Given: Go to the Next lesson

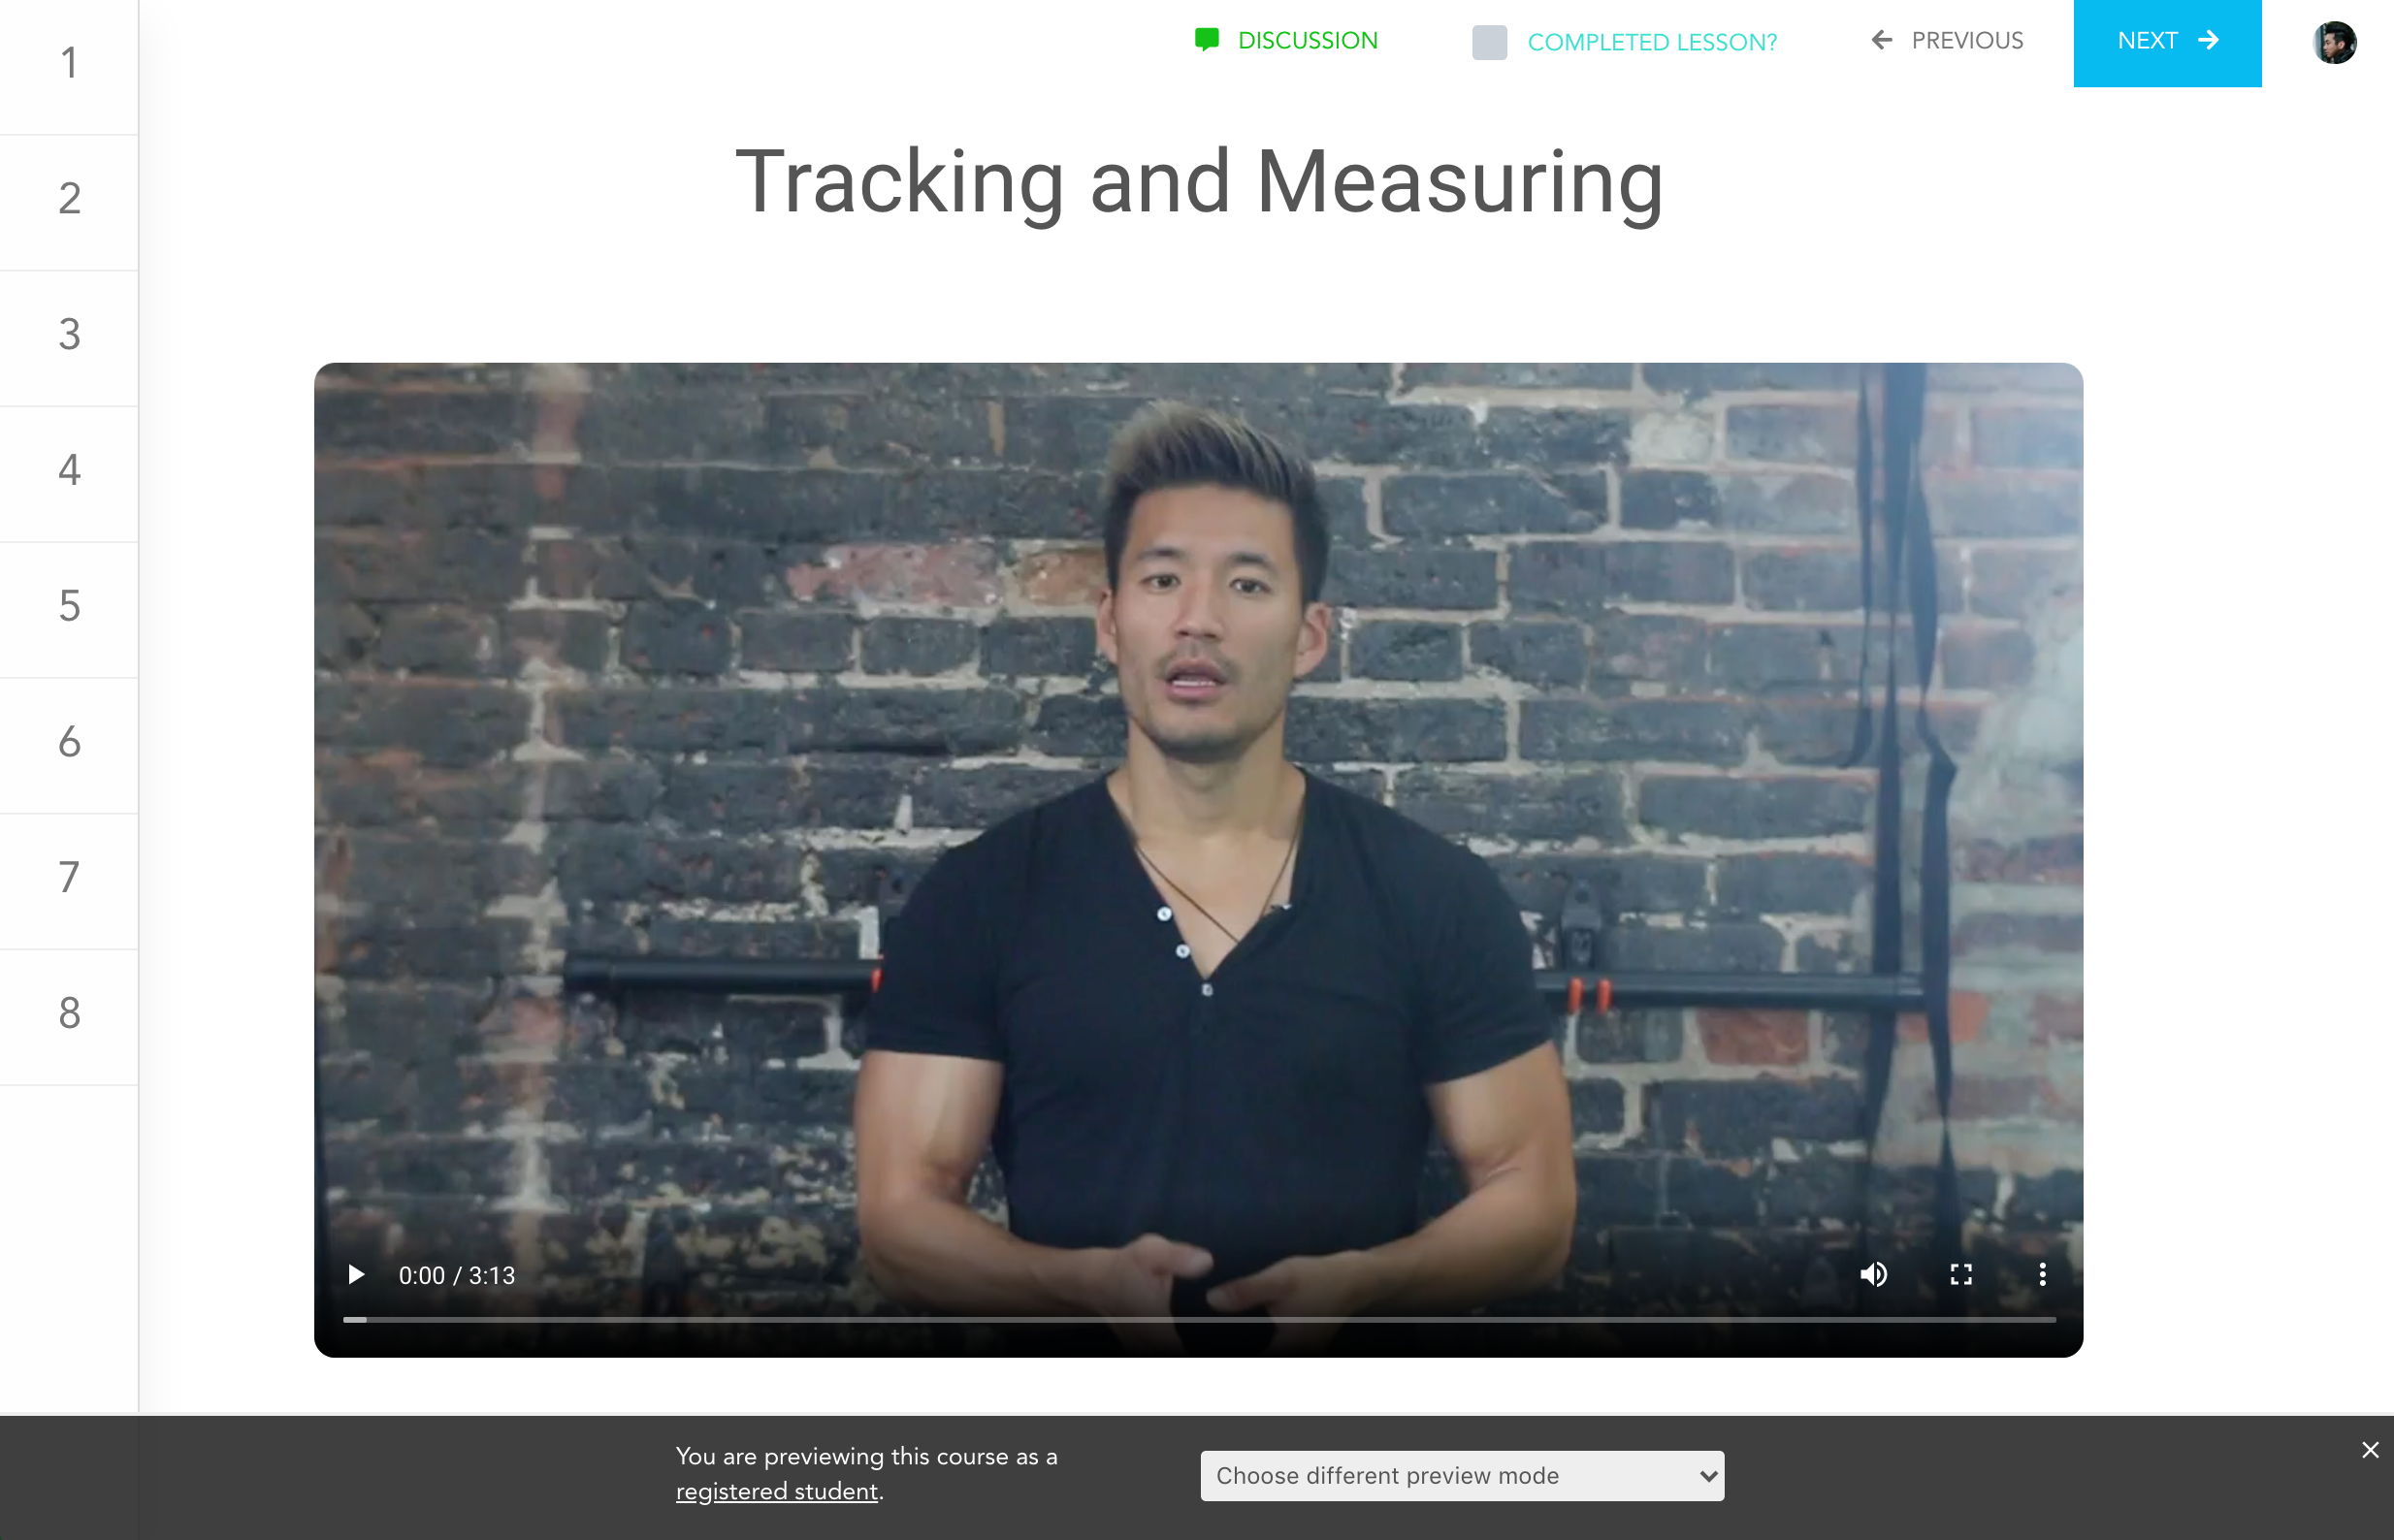Looking at the screenshot, I should coord(2167,43).
